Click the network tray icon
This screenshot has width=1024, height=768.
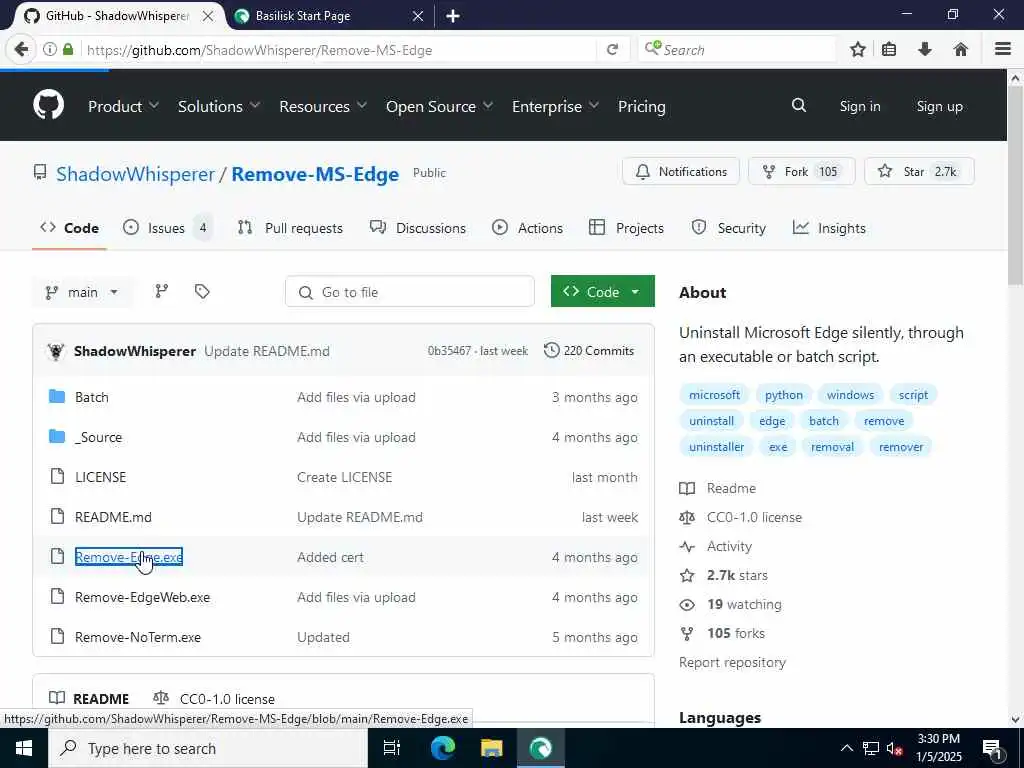tap(871, 748)
